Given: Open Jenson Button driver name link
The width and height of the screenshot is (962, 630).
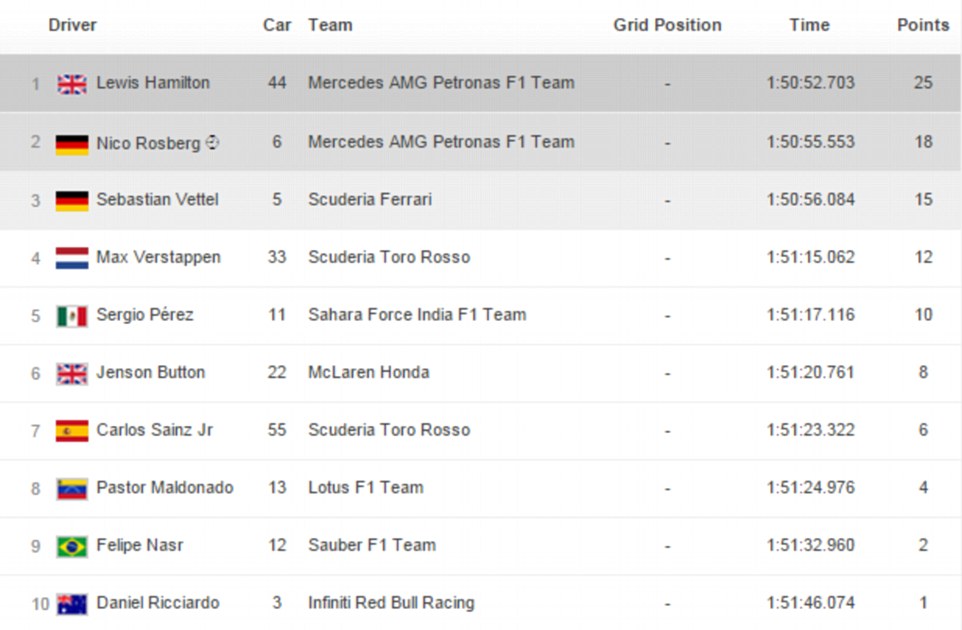Looking at the screenshot, I should [x=151, y=372].
